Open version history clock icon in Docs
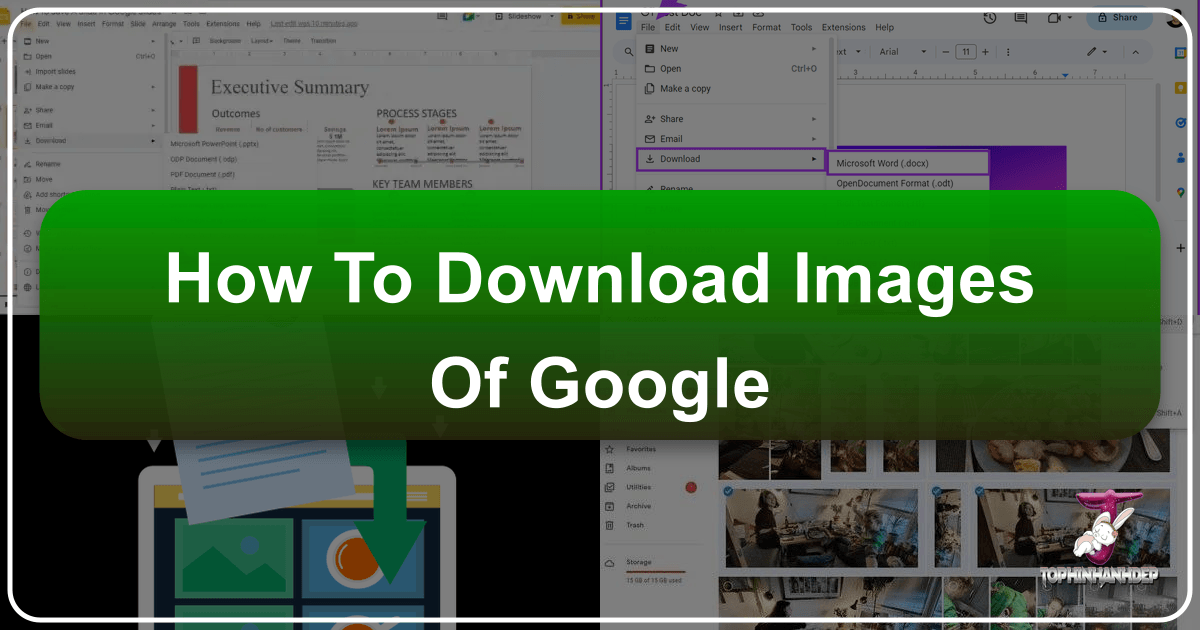 [989, 18]
